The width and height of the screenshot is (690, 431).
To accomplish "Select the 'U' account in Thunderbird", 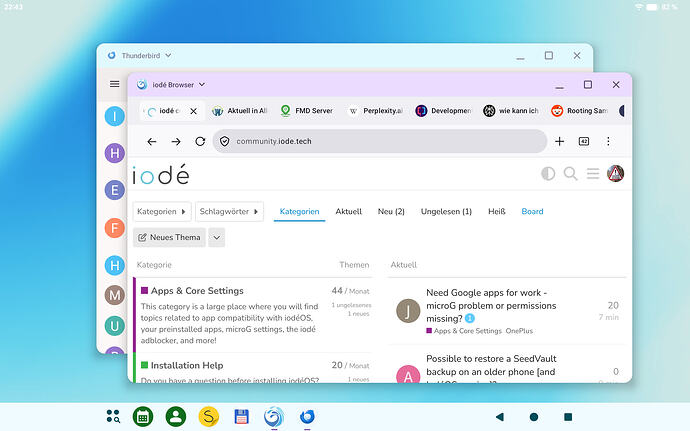I will [114, 326].
